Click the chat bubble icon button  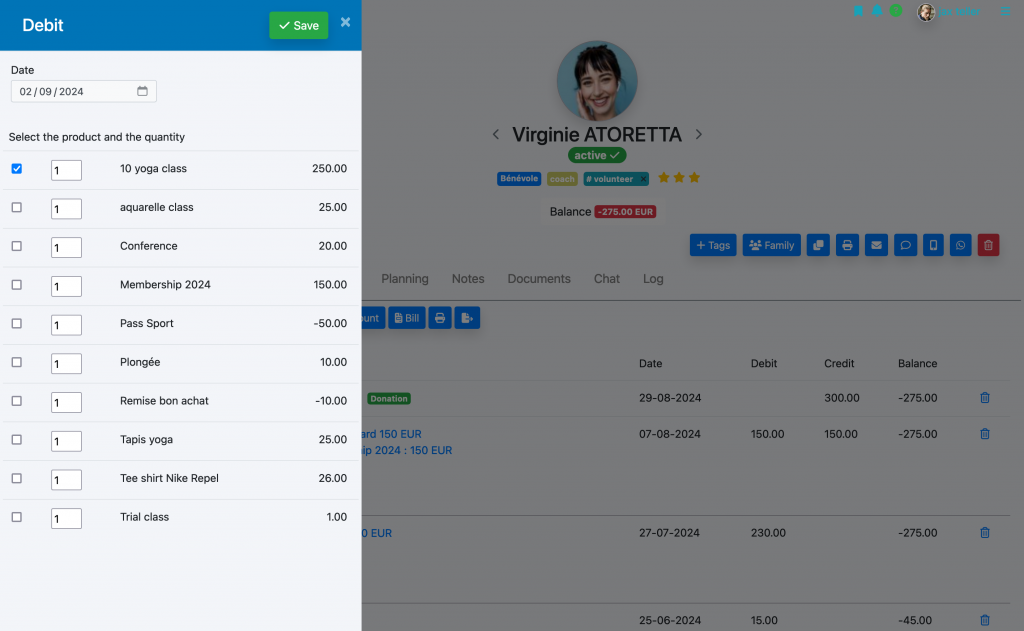(905, 245)
